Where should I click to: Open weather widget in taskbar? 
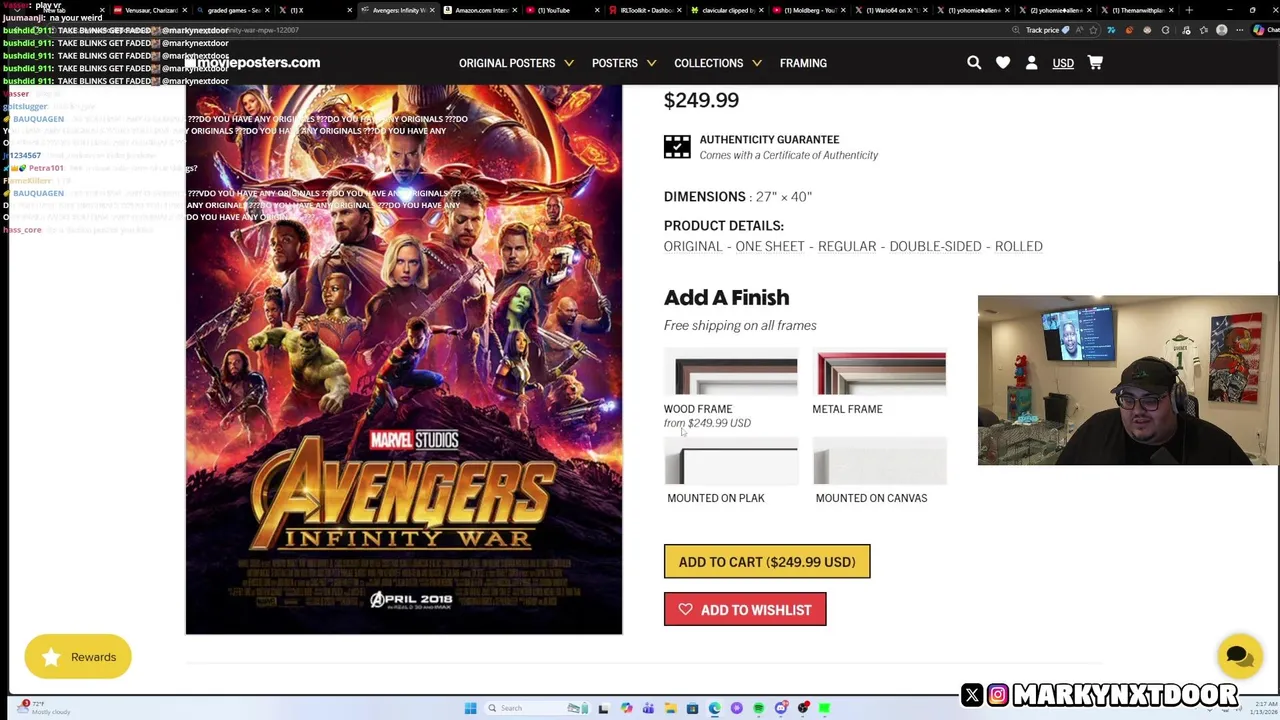45,708
